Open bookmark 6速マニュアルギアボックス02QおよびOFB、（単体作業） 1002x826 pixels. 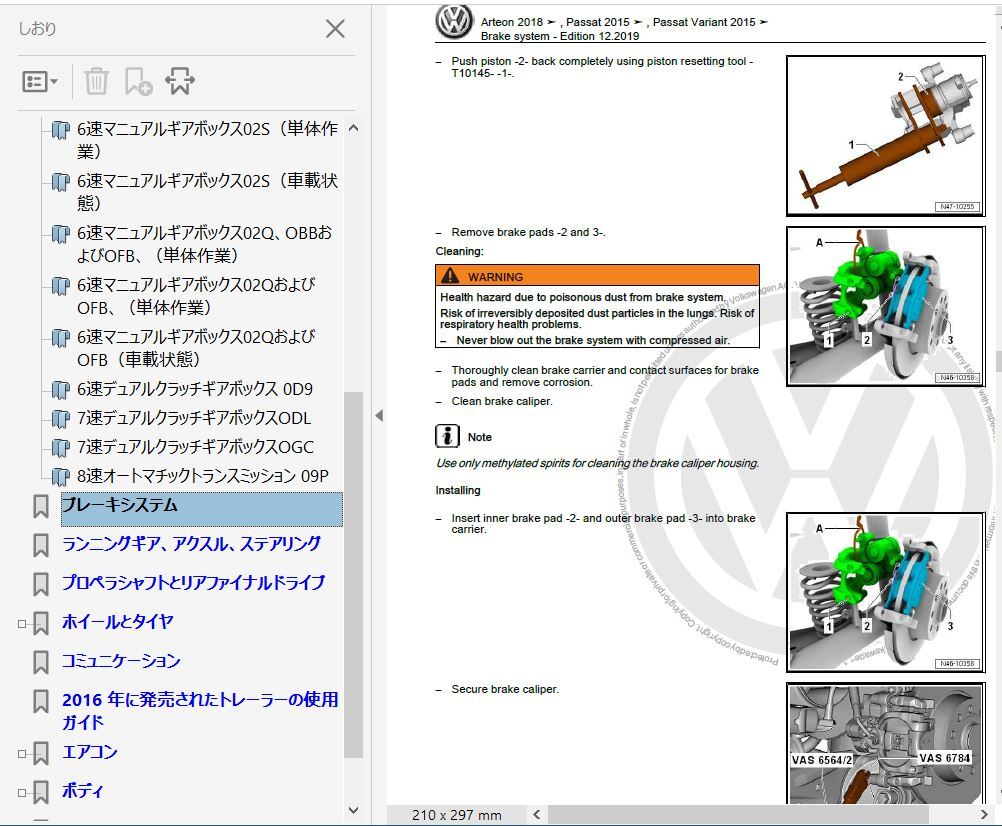(196, 296)
